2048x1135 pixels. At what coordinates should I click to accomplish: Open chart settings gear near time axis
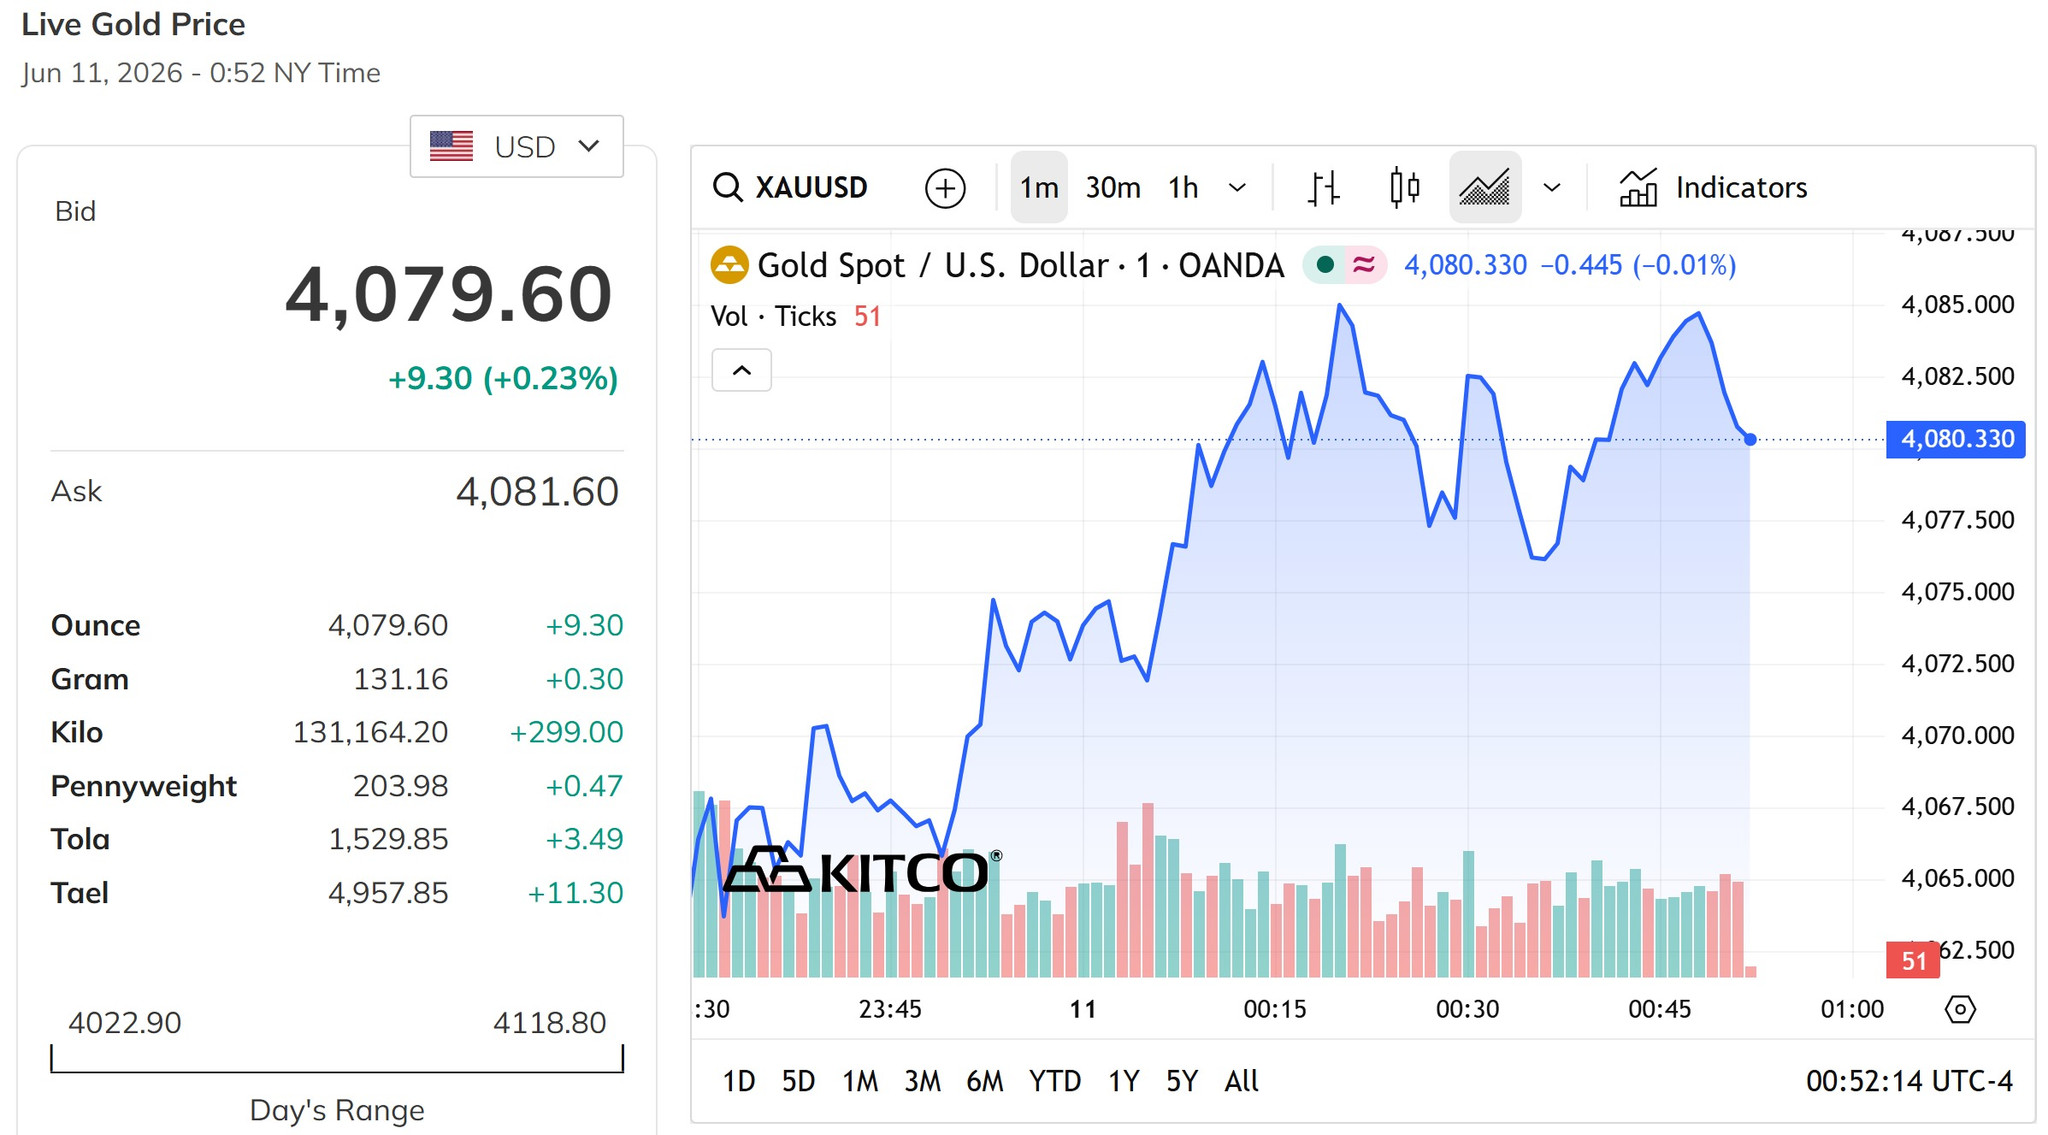click(1960, 1009)
